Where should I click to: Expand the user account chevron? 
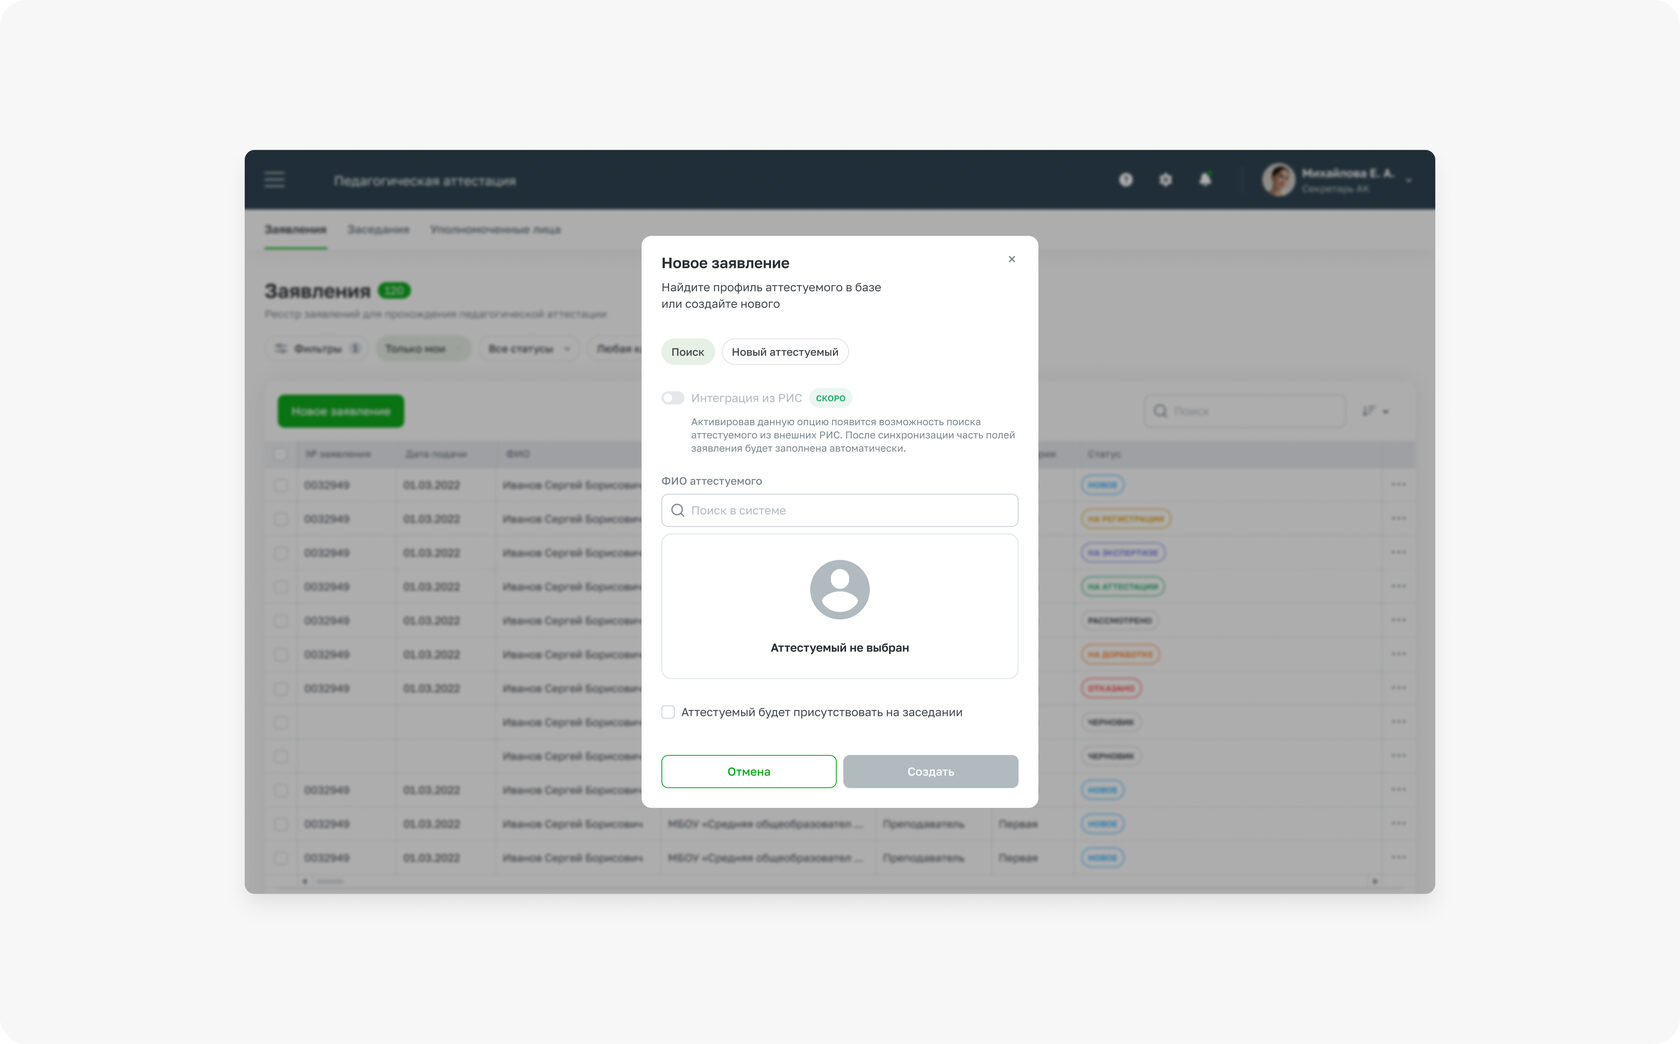coord(1408,181)
